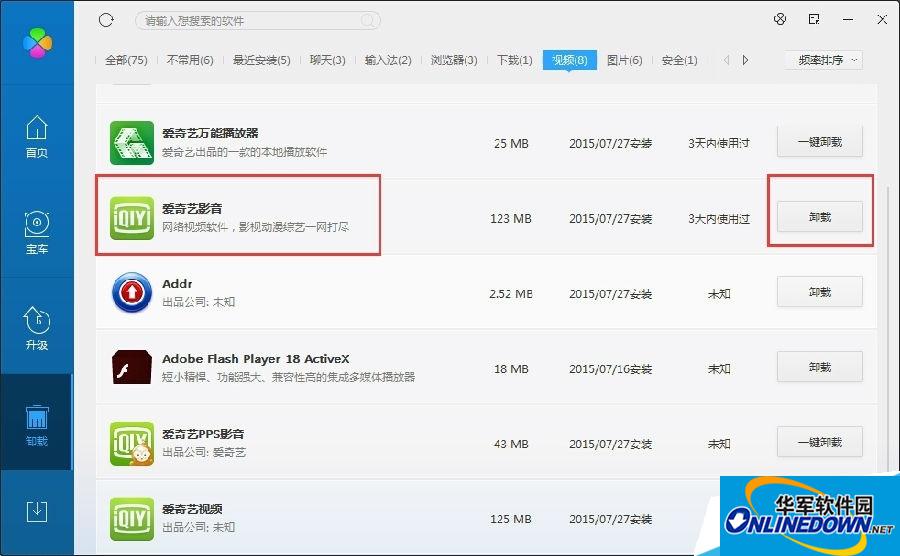Click the Addr red arrow app icon
Image resolution: width=900 pixels, height=556 pixels.
[x=131, y=293]
